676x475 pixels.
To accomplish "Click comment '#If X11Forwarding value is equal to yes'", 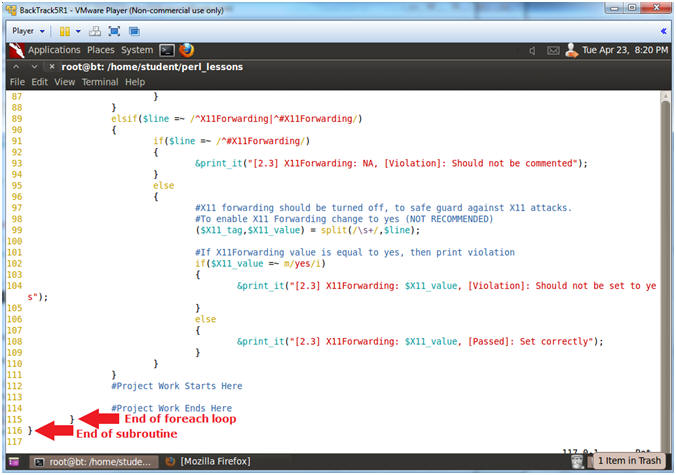I will 355,252.
